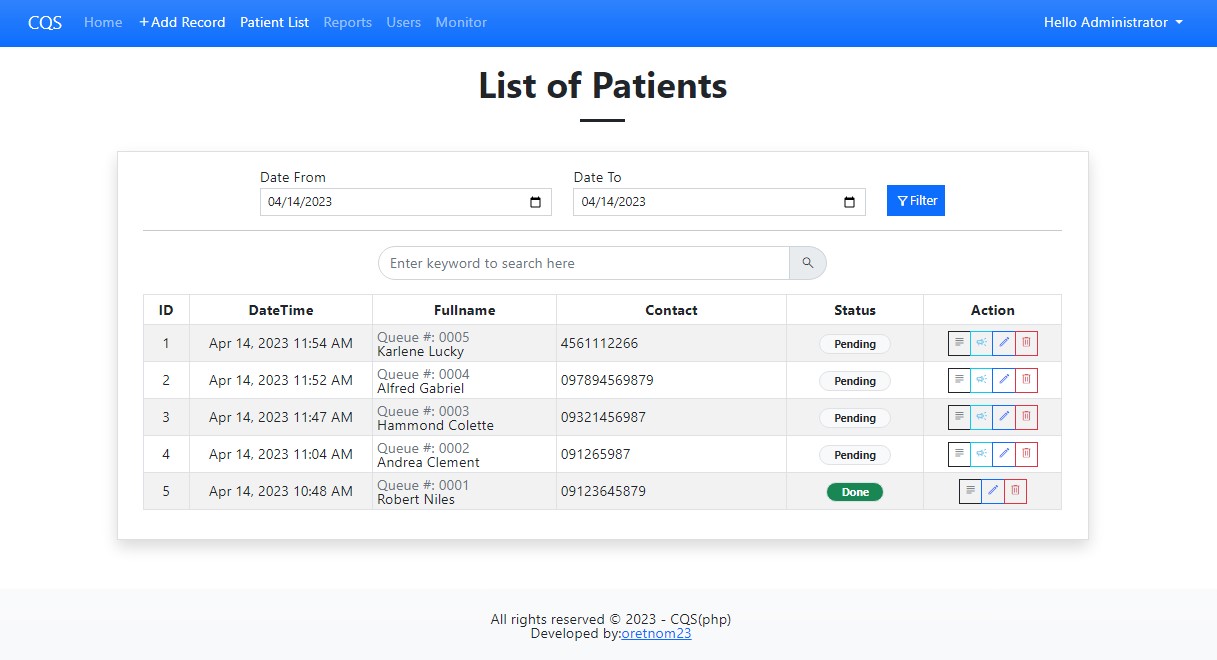Open Monitor in navbar
The height and width of the screenshot is (660, 1217).
click(x=461, y=22)
